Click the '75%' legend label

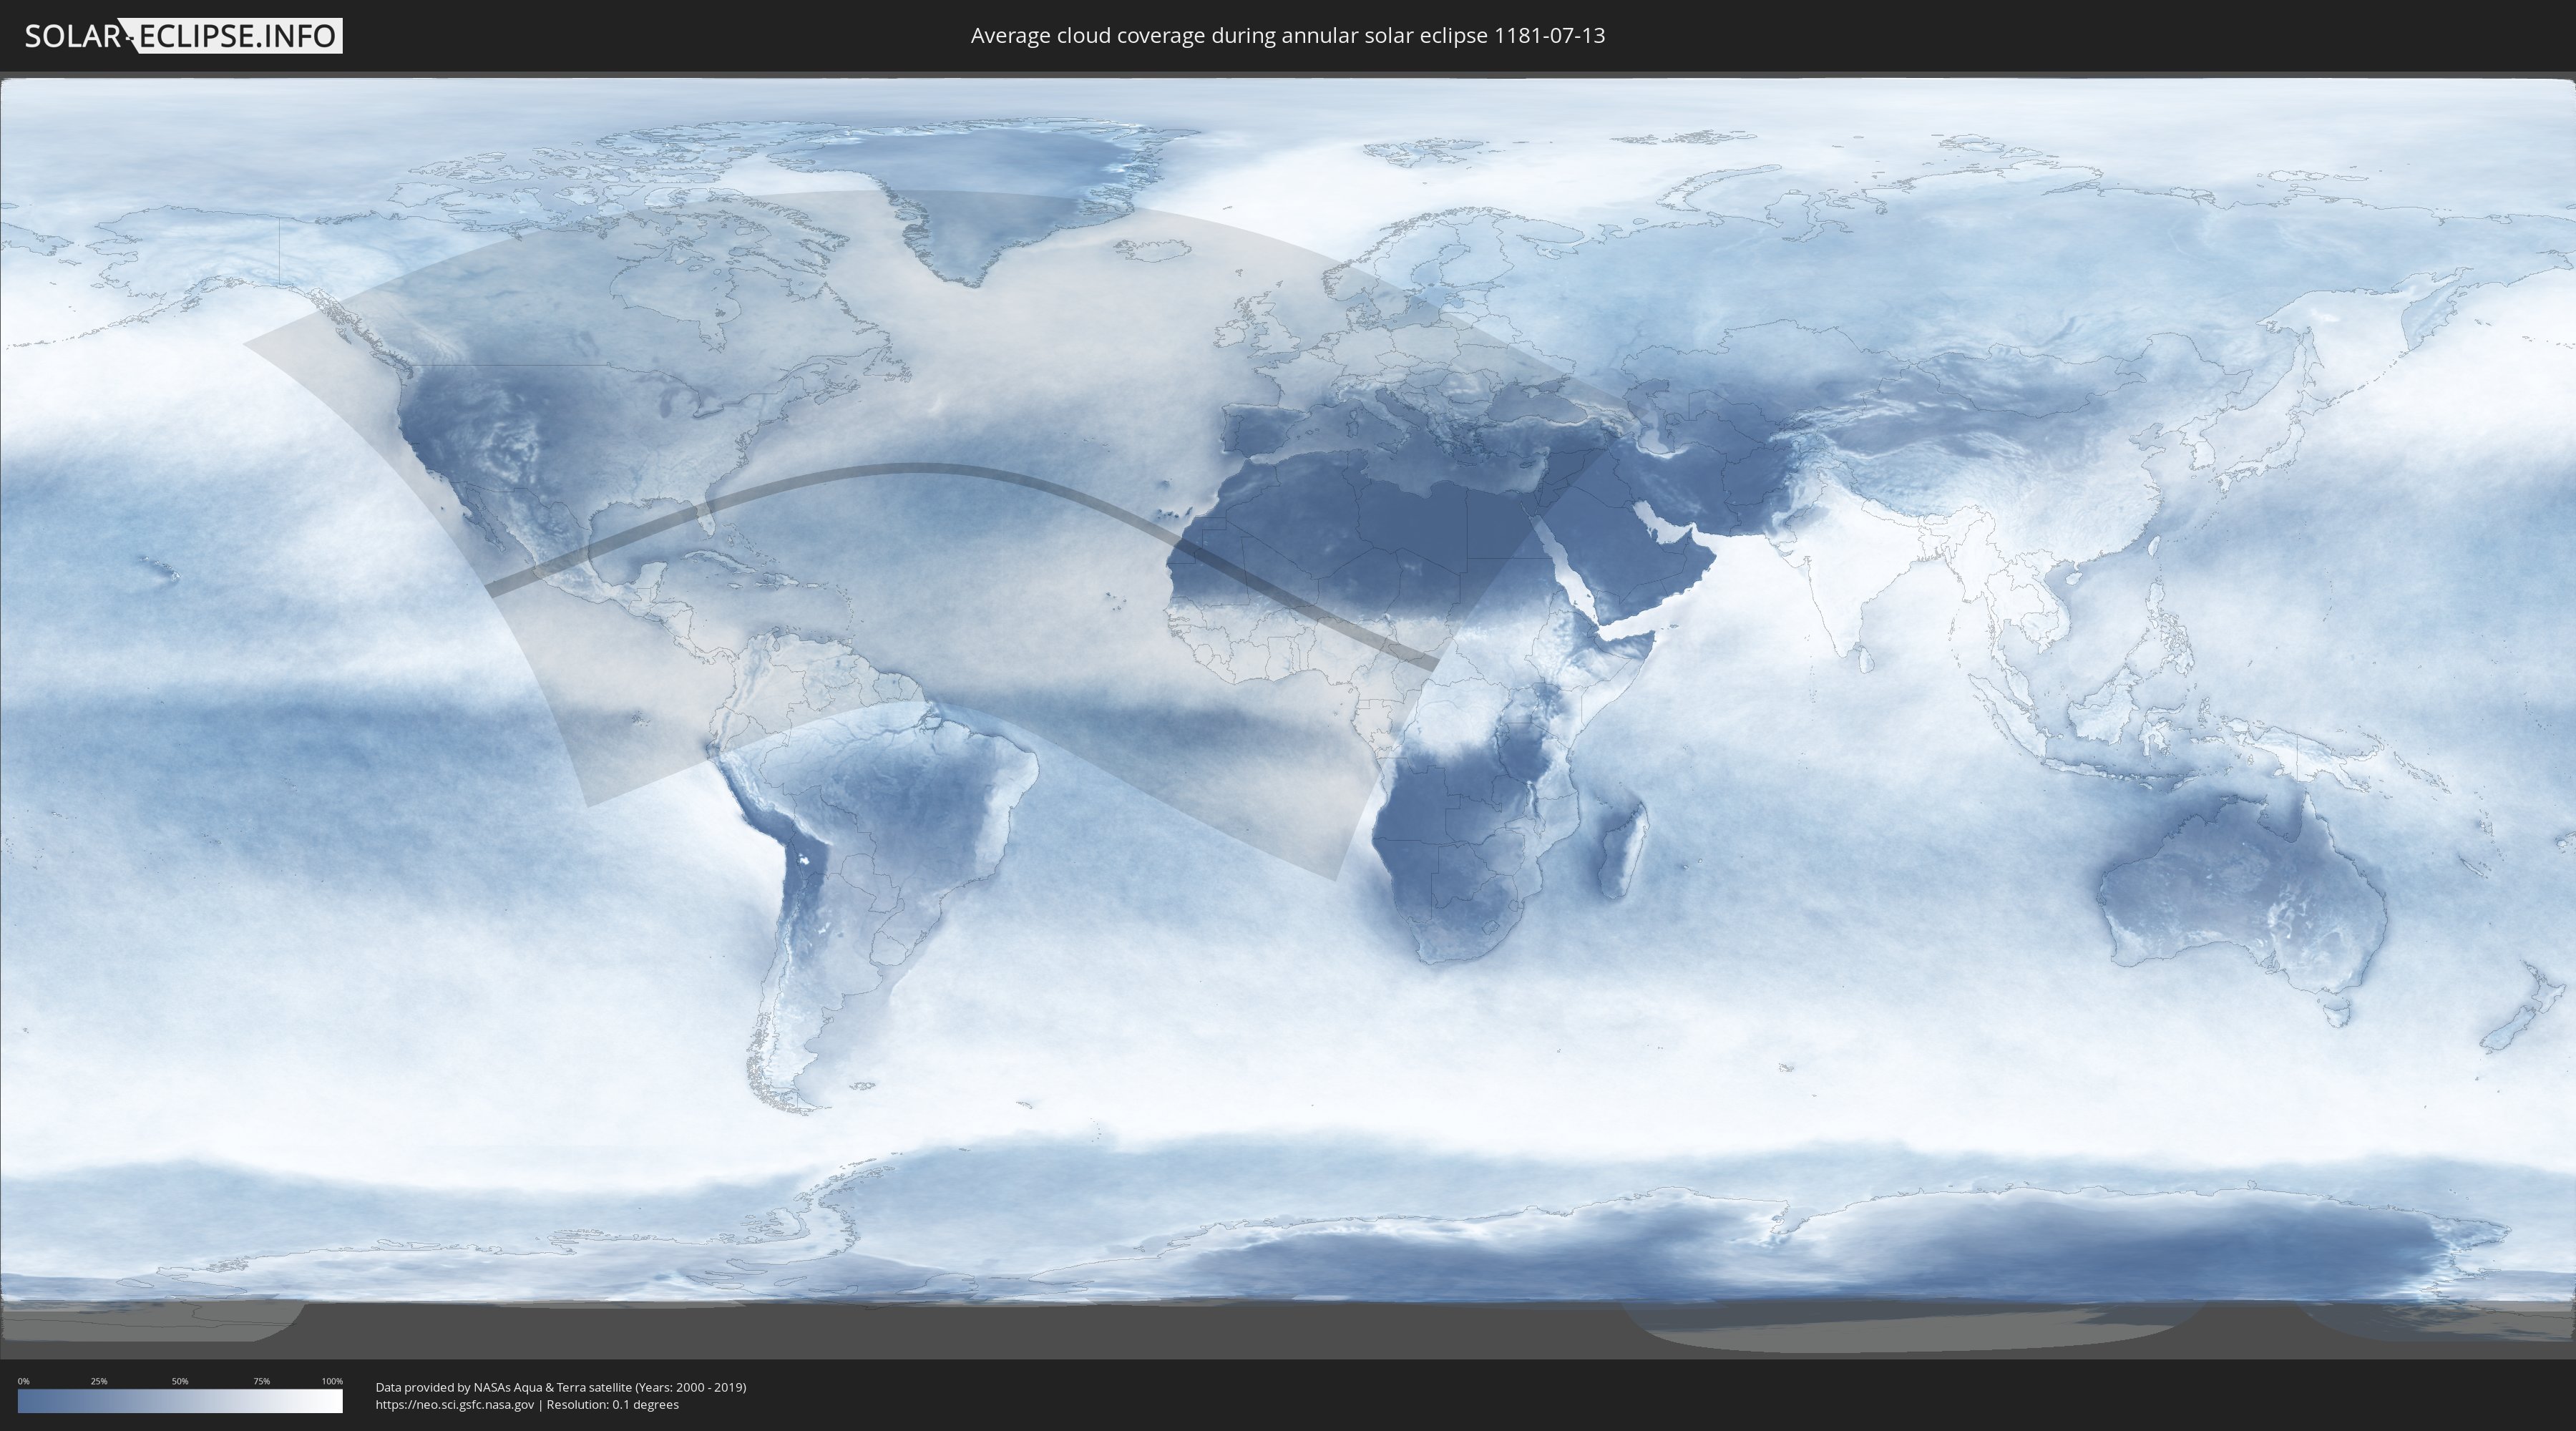(261, 1381)
